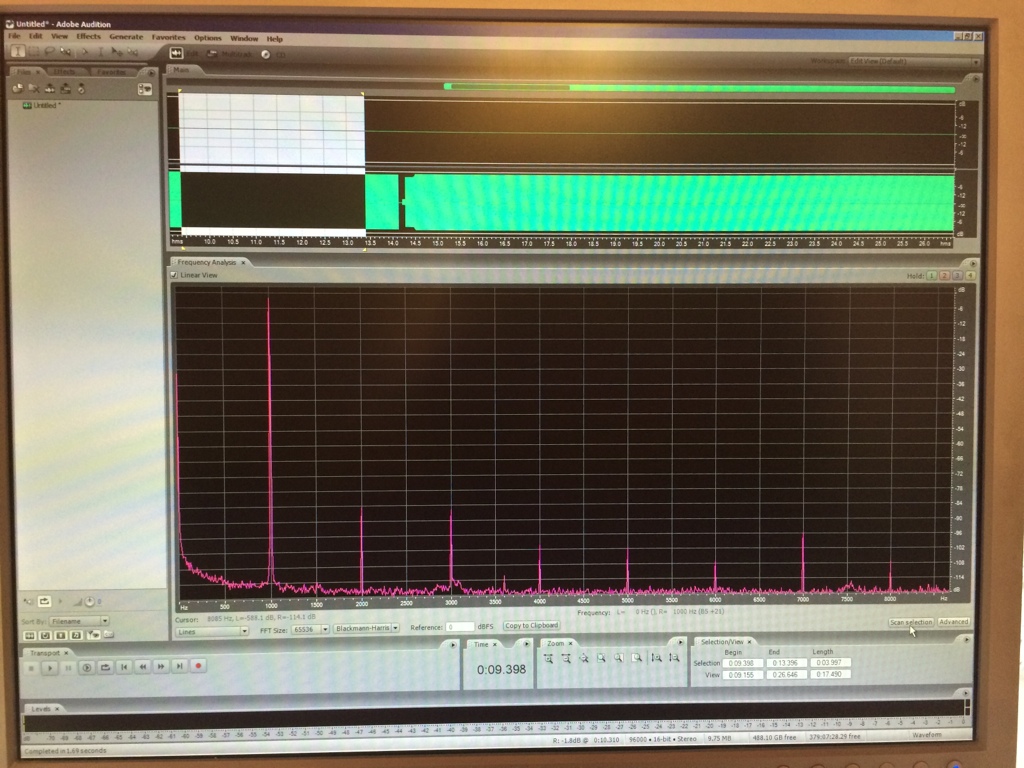Open the Options menu
The width and height of the screenshot is (1024, 768).
[x=208, y=38]
